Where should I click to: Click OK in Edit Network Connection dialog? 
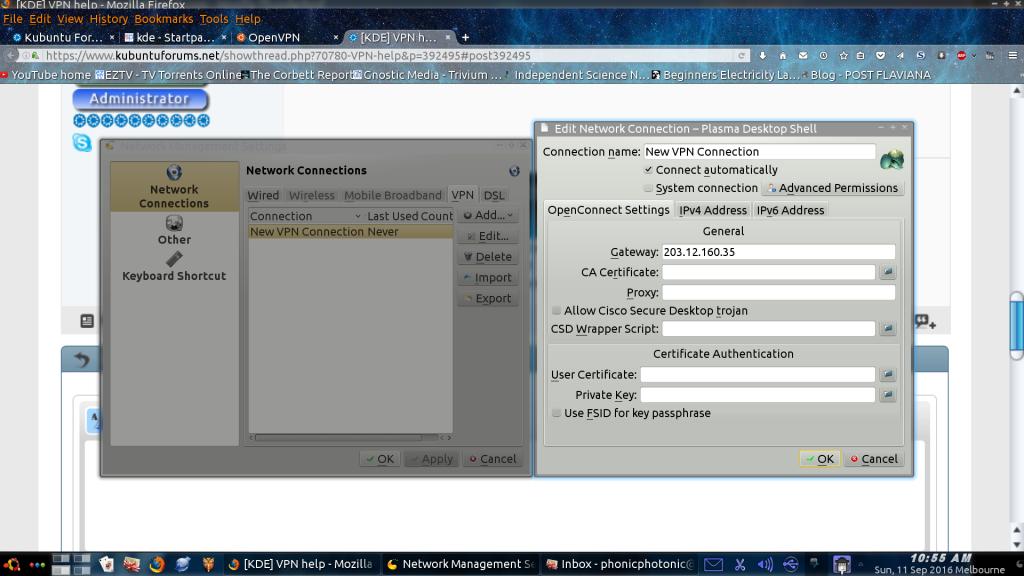point(819,459)
